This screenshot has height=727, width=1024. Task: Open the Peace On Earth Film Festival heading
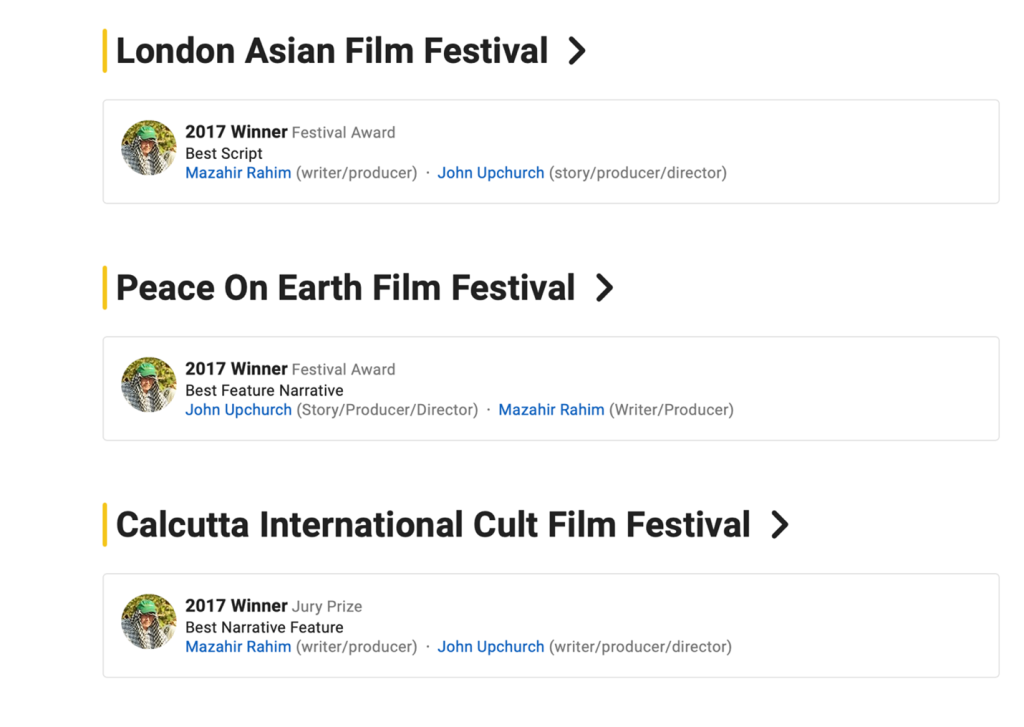tap(345, 288)
